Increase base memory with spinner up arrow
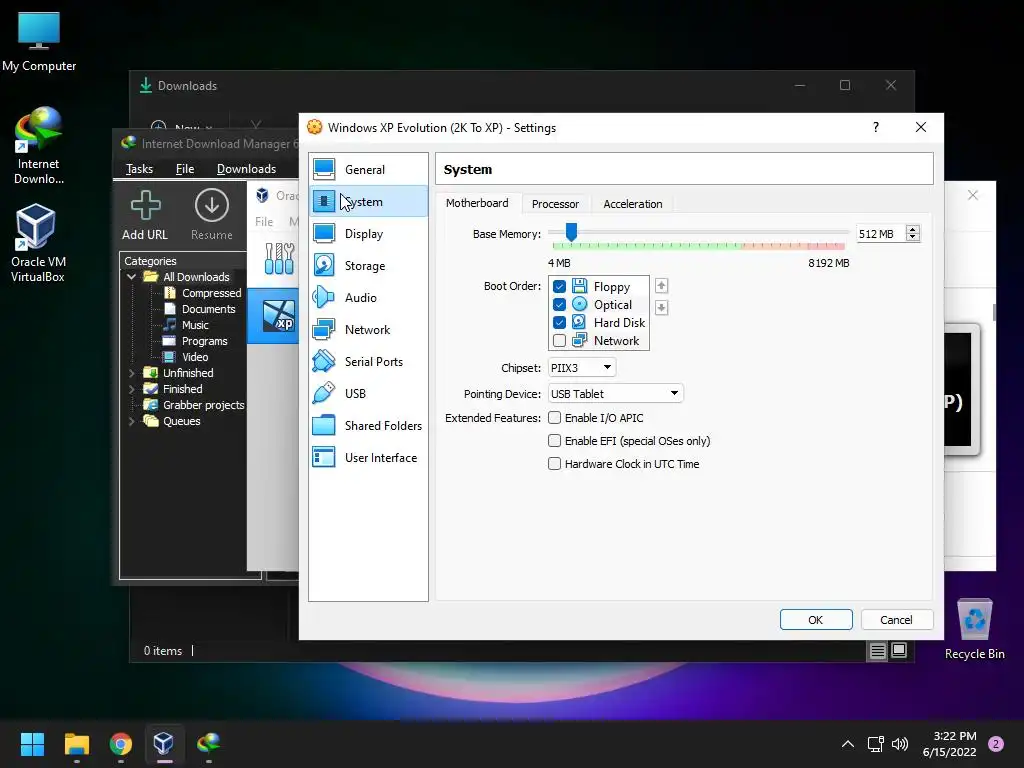The height and width of the screenshot is (768, 1024). 913,229
